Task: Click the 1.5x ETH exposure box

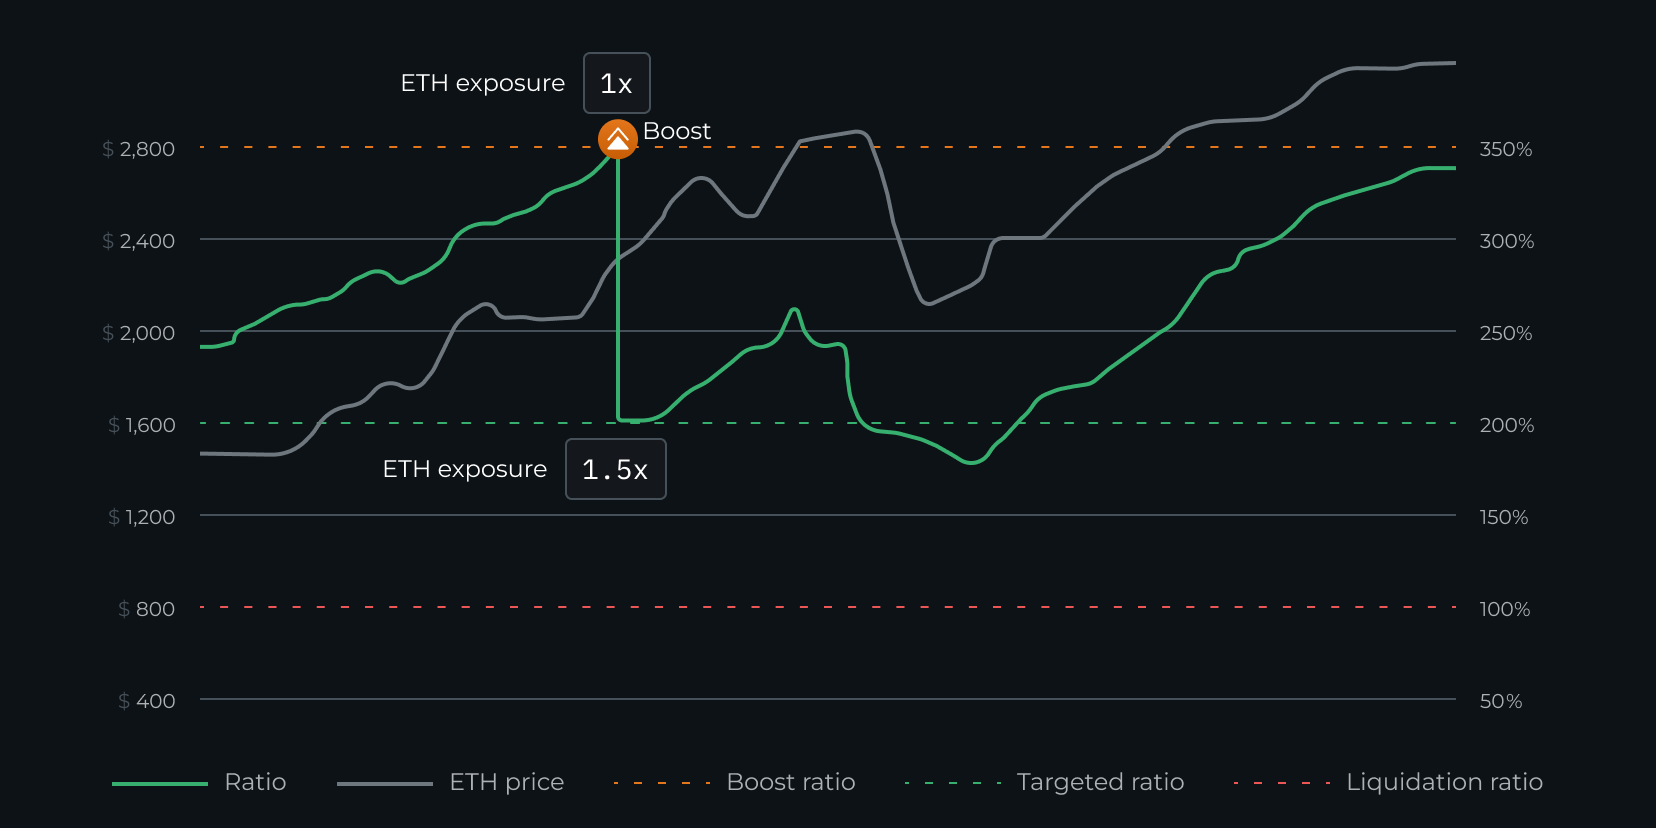Action: [615, 469]
